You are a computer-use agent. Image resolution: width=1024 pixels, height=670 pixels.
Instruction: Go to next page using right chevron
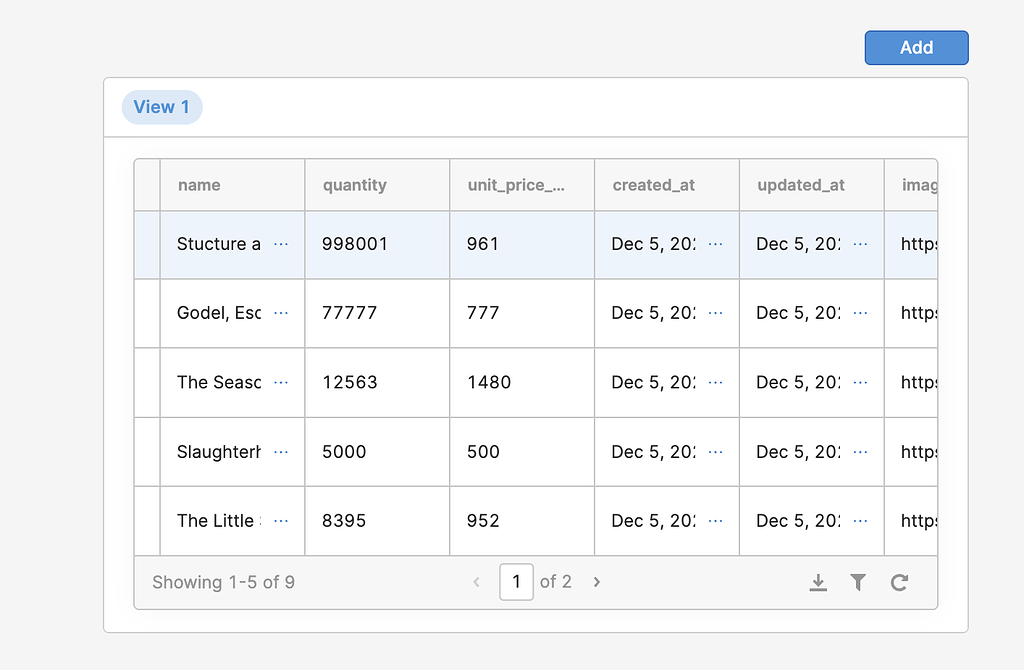[596, 582]
